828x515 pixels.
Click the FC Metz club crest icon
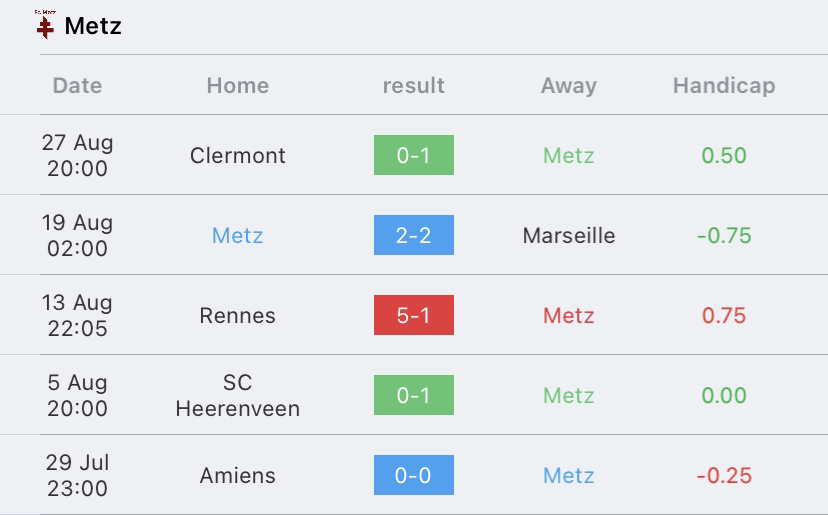tap(45, 25)
